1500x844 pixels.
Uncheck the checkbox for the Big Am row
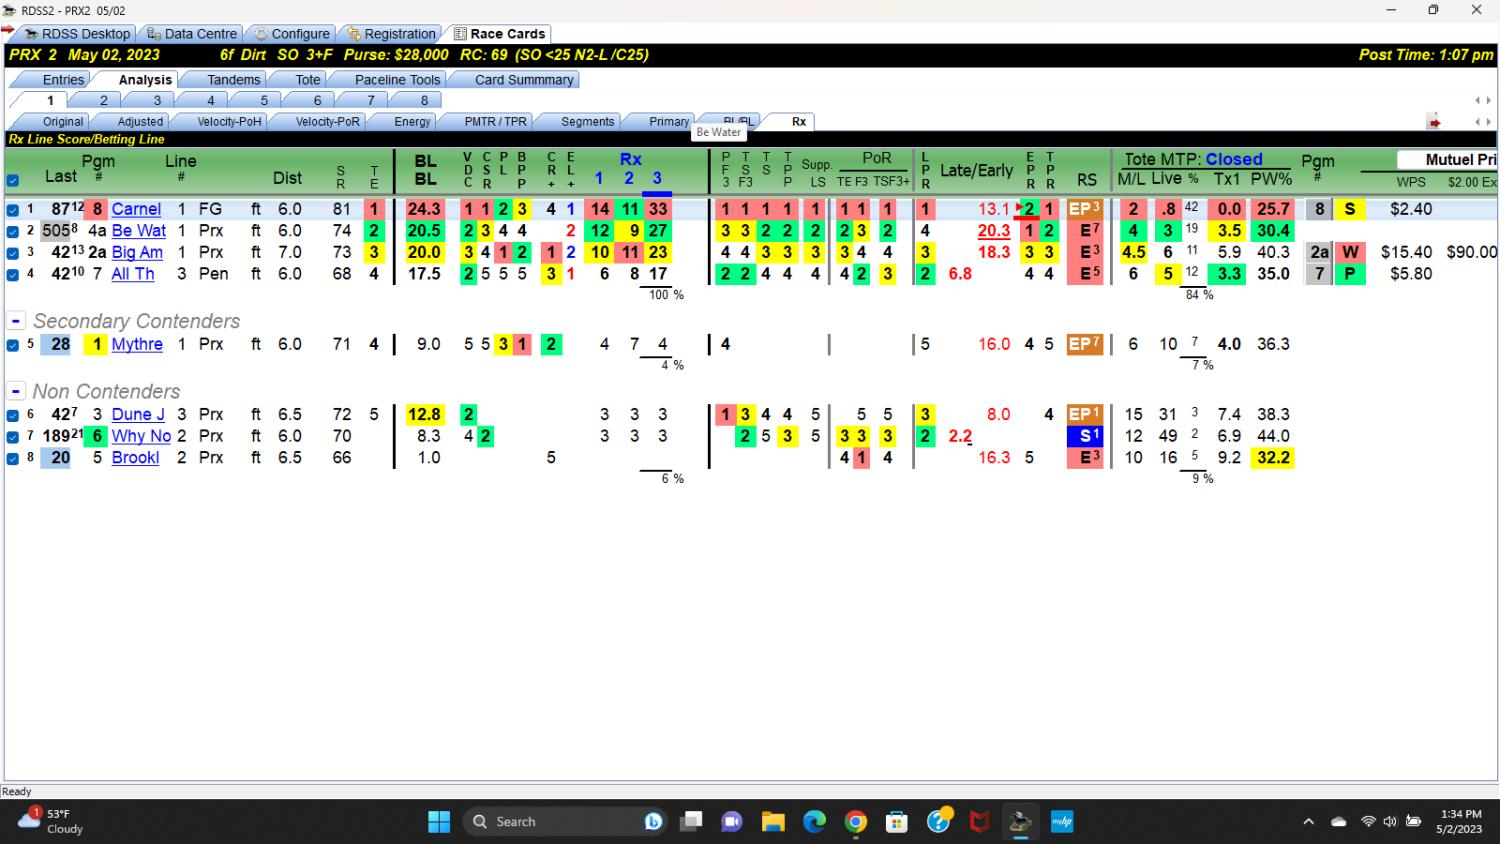coord(13,253)
